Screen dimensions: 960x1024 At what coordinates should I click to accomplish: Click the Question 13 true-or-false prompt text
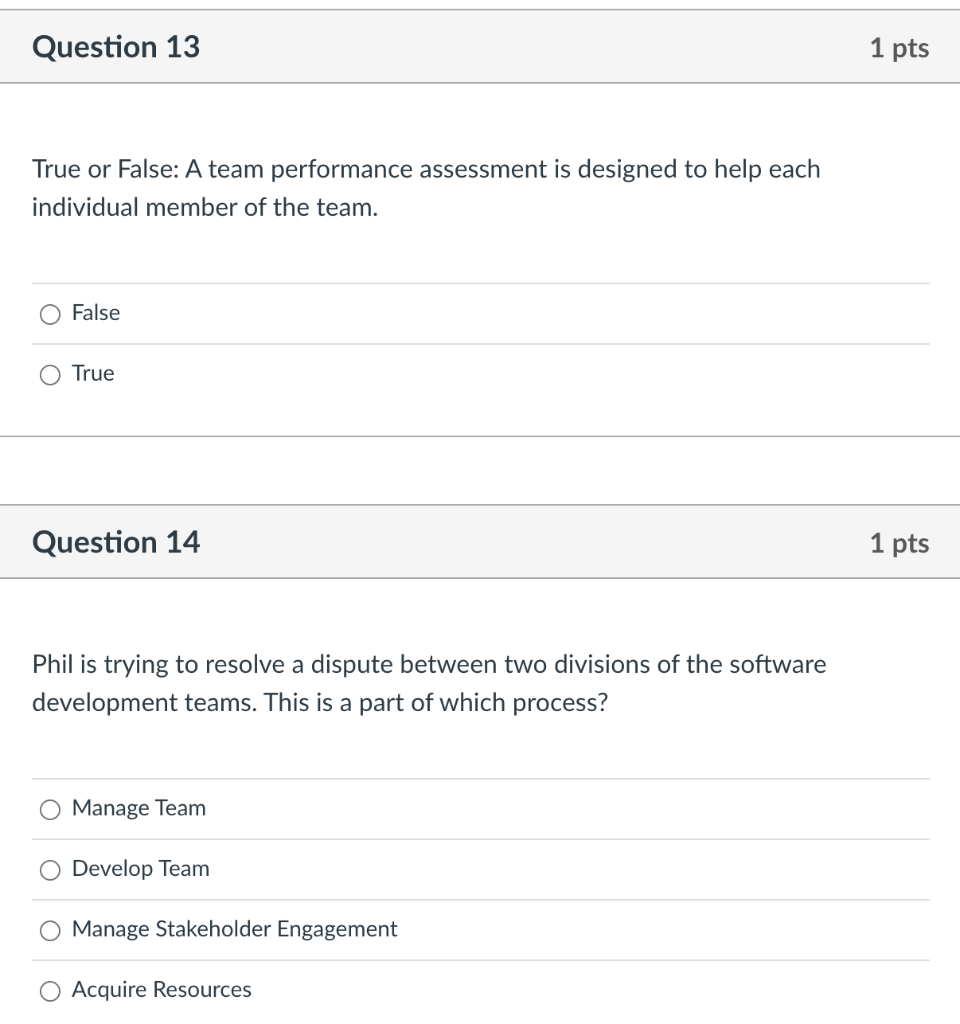[427, 188]
